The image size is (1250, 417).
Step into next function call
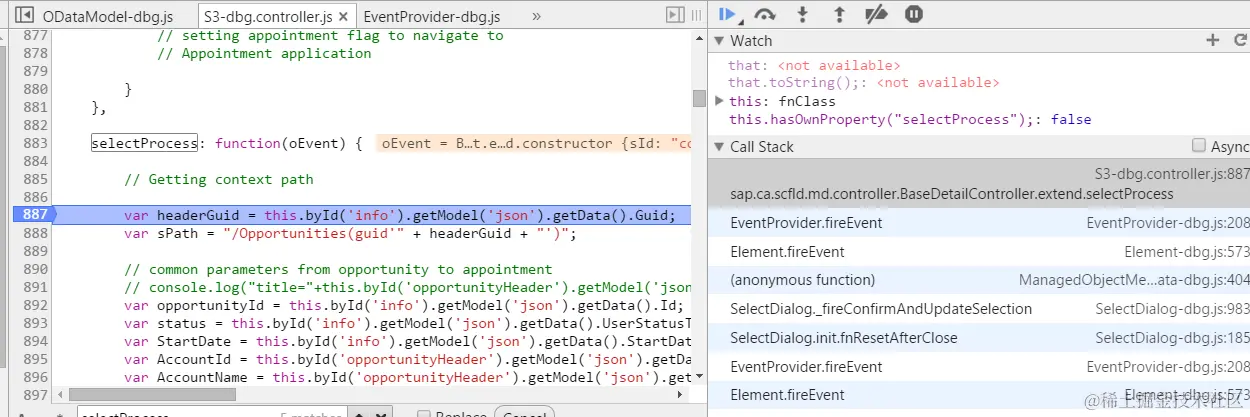802,14
